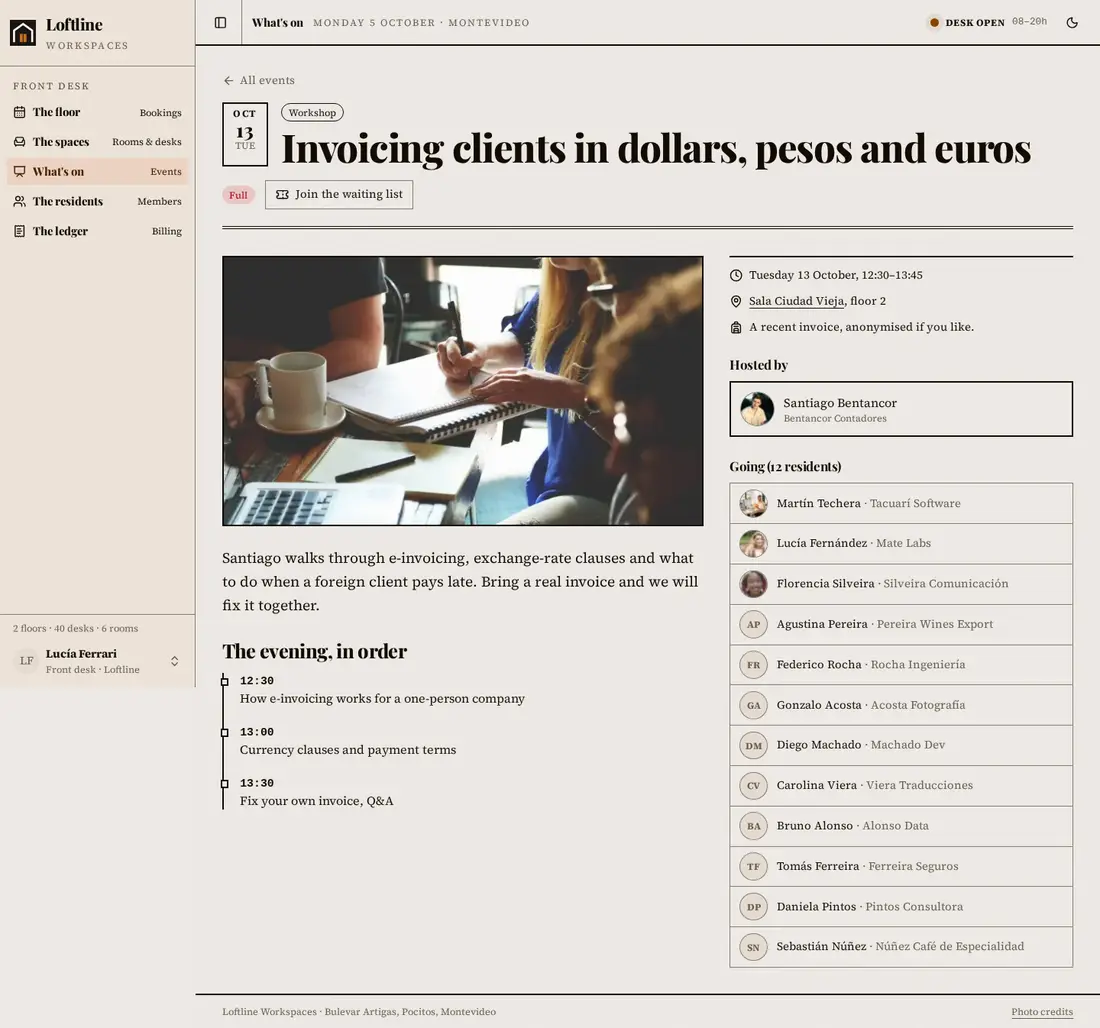Click the Loftline house logo icon
The height and width of the screenshot is (1028, 1100).
click(x=22, y=33)
